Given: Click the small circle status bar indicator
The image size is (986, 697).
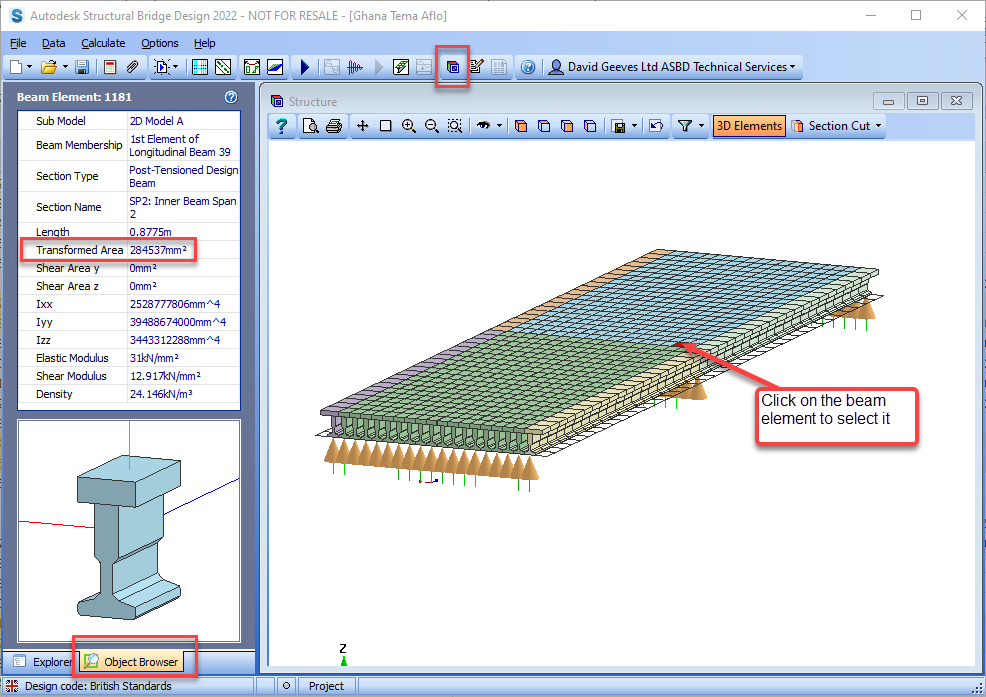Looking at the screenshot, I should (287, 686).
